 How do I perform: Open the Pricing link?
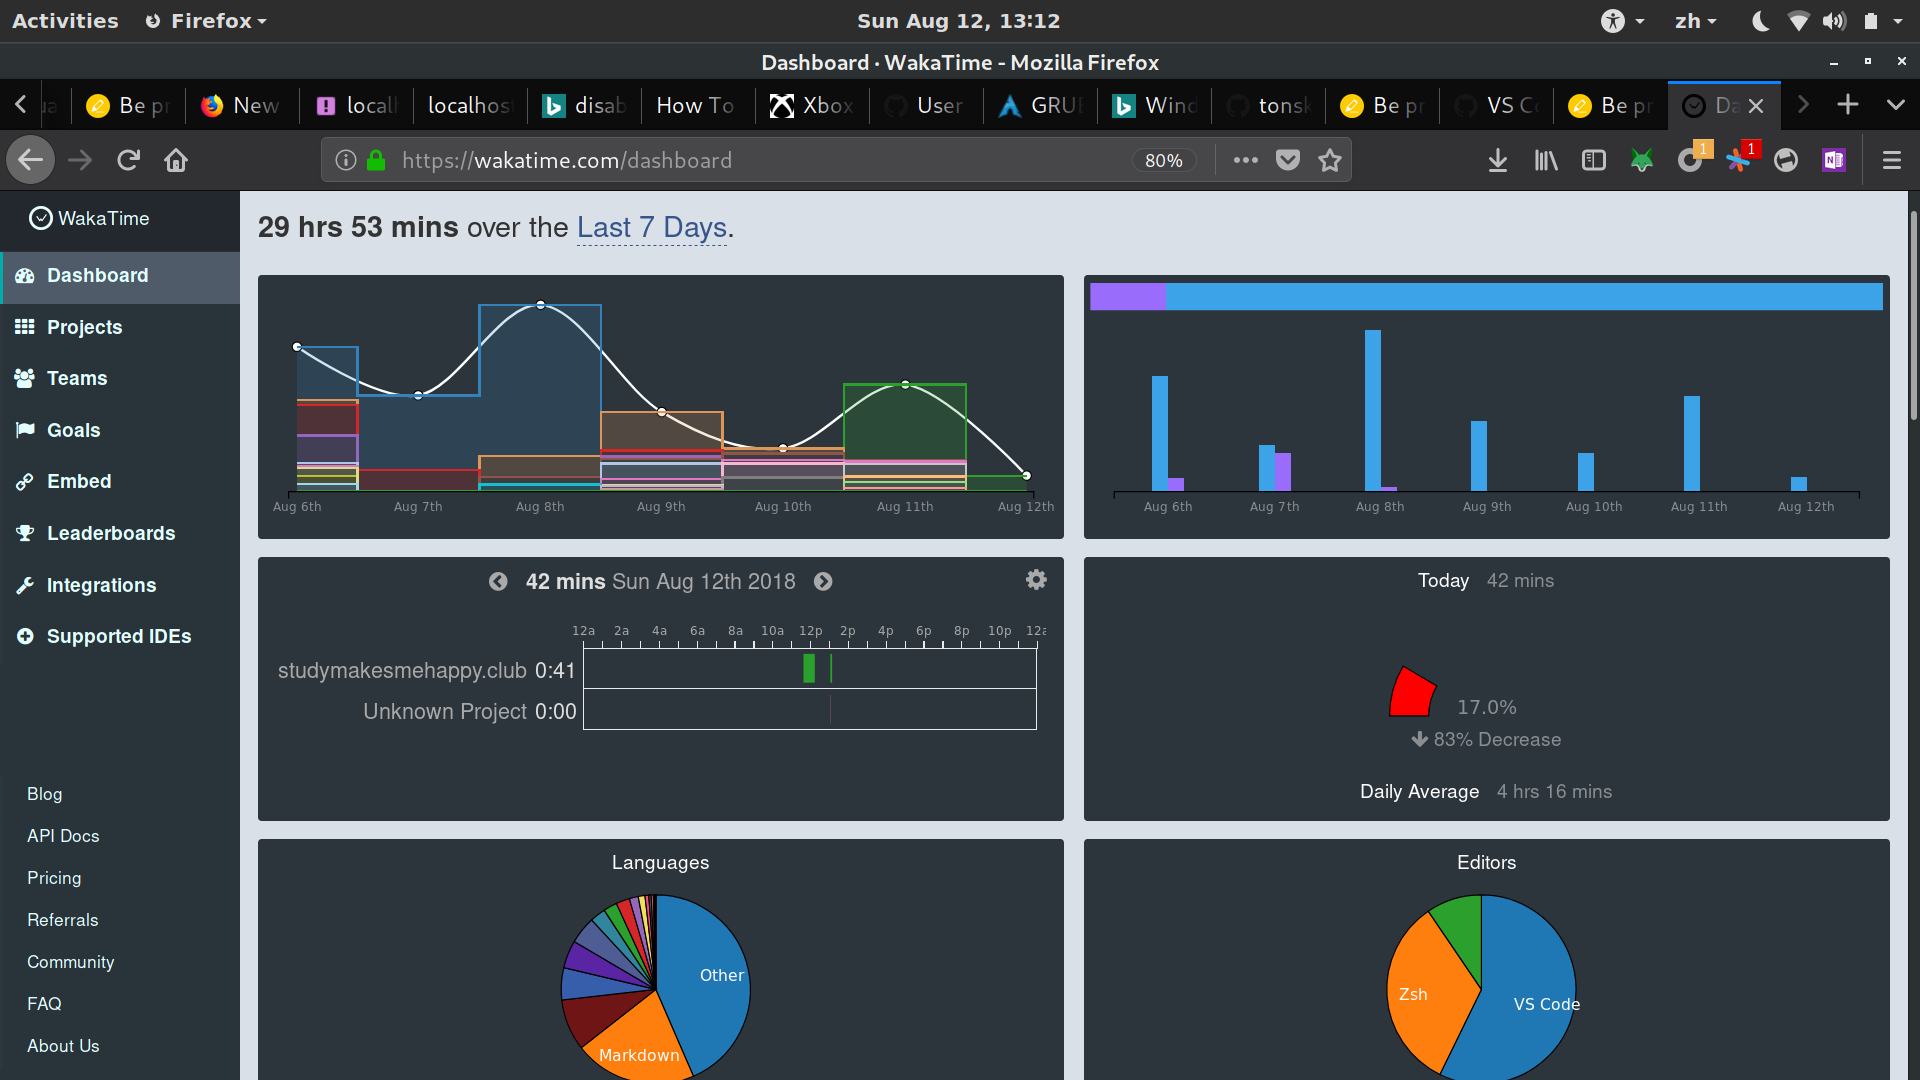(x=54, y=878)
